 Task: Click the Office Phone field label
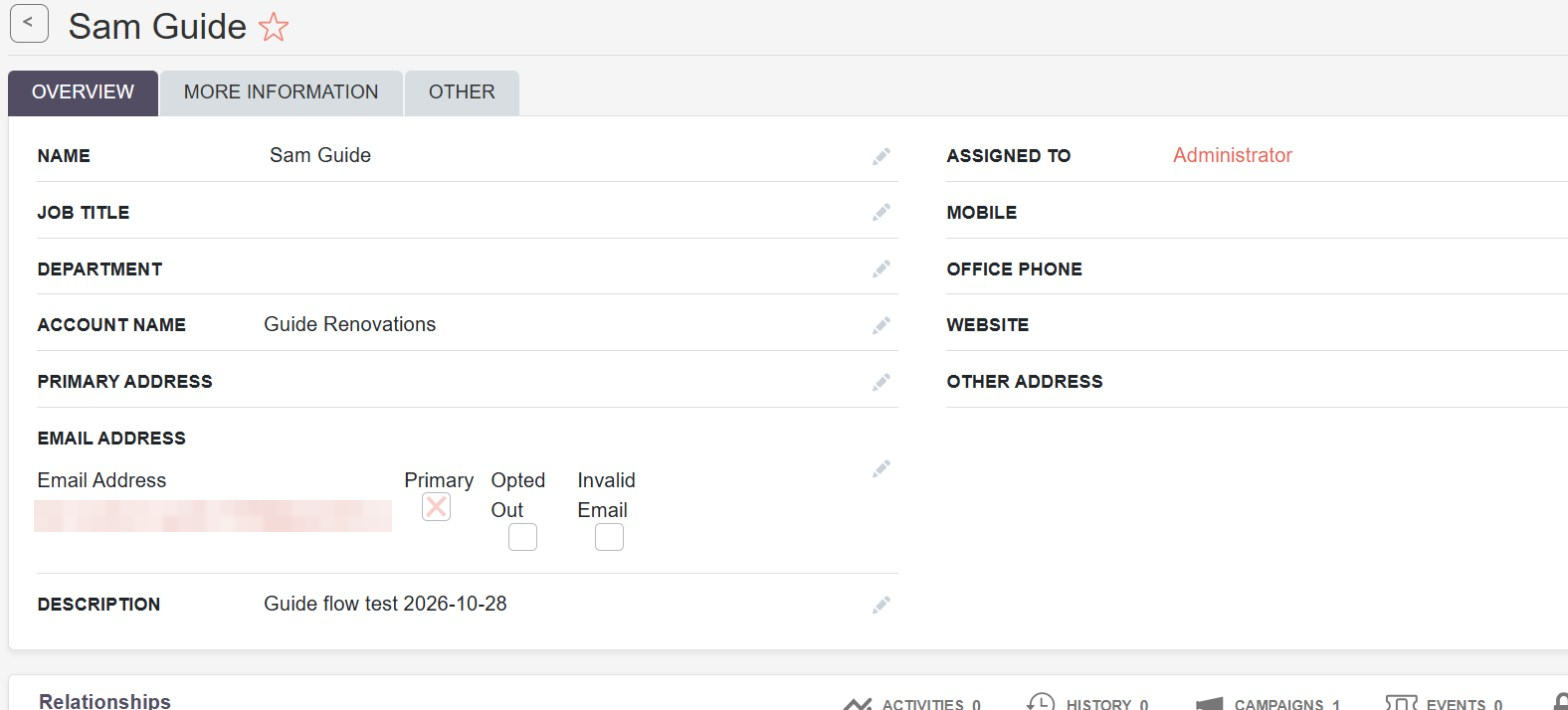[1014, 269]
